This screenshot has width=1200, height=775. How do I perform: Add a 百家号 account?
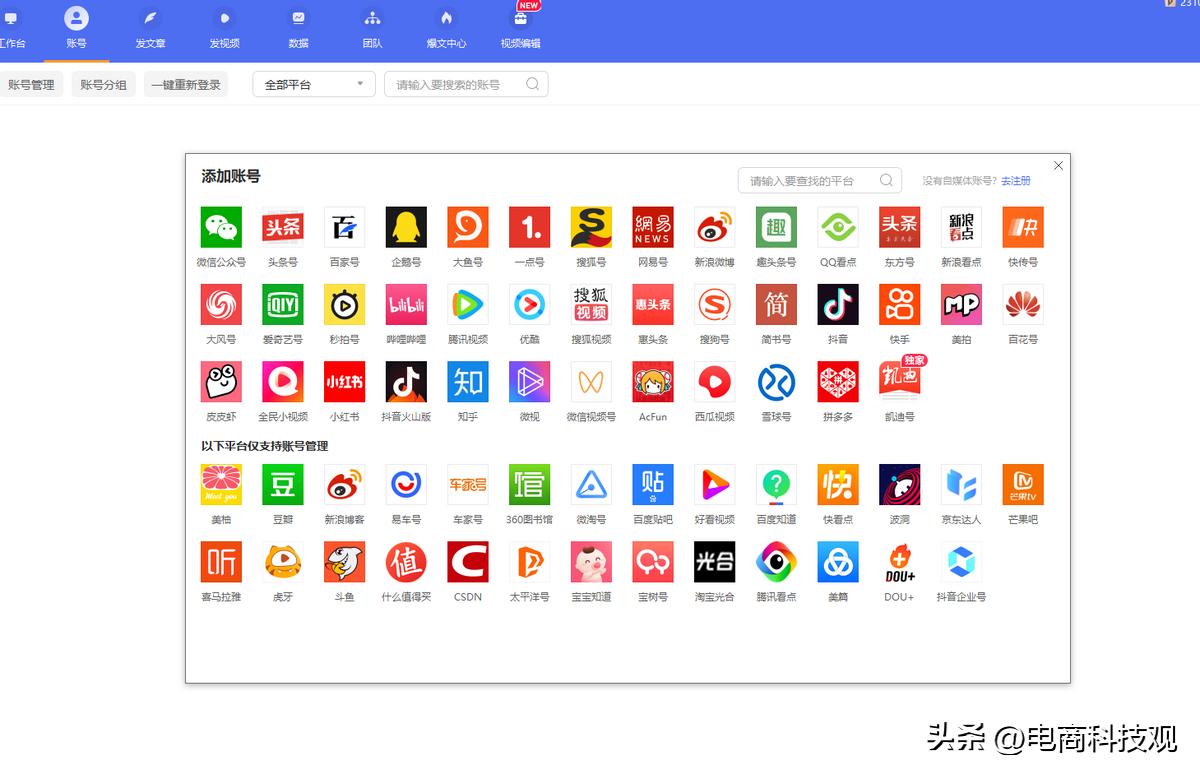pos(343,227)
